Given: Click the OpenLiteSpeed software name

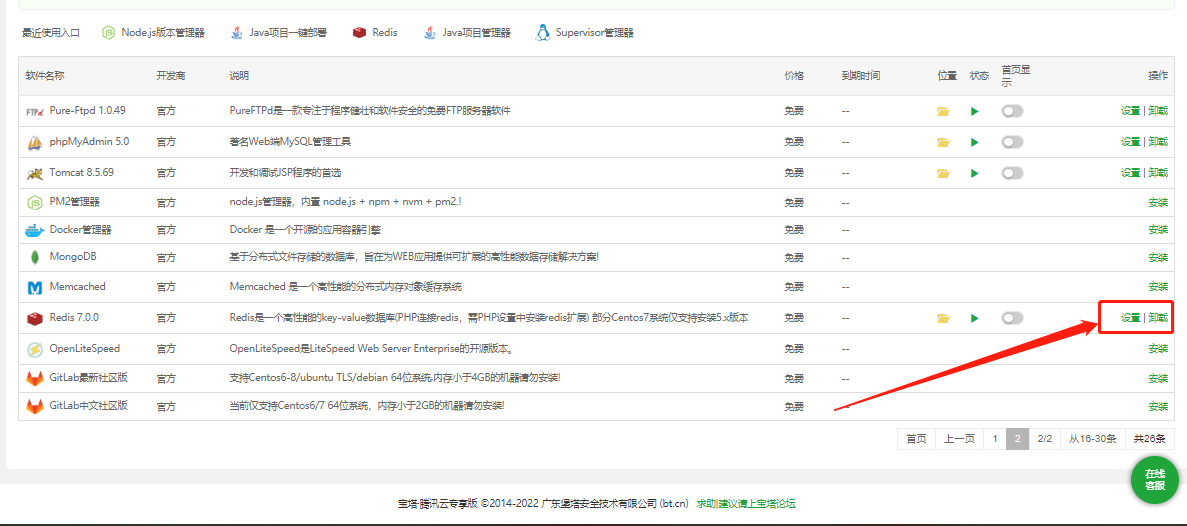Looking at the screenshot, I should pos(85,350).
